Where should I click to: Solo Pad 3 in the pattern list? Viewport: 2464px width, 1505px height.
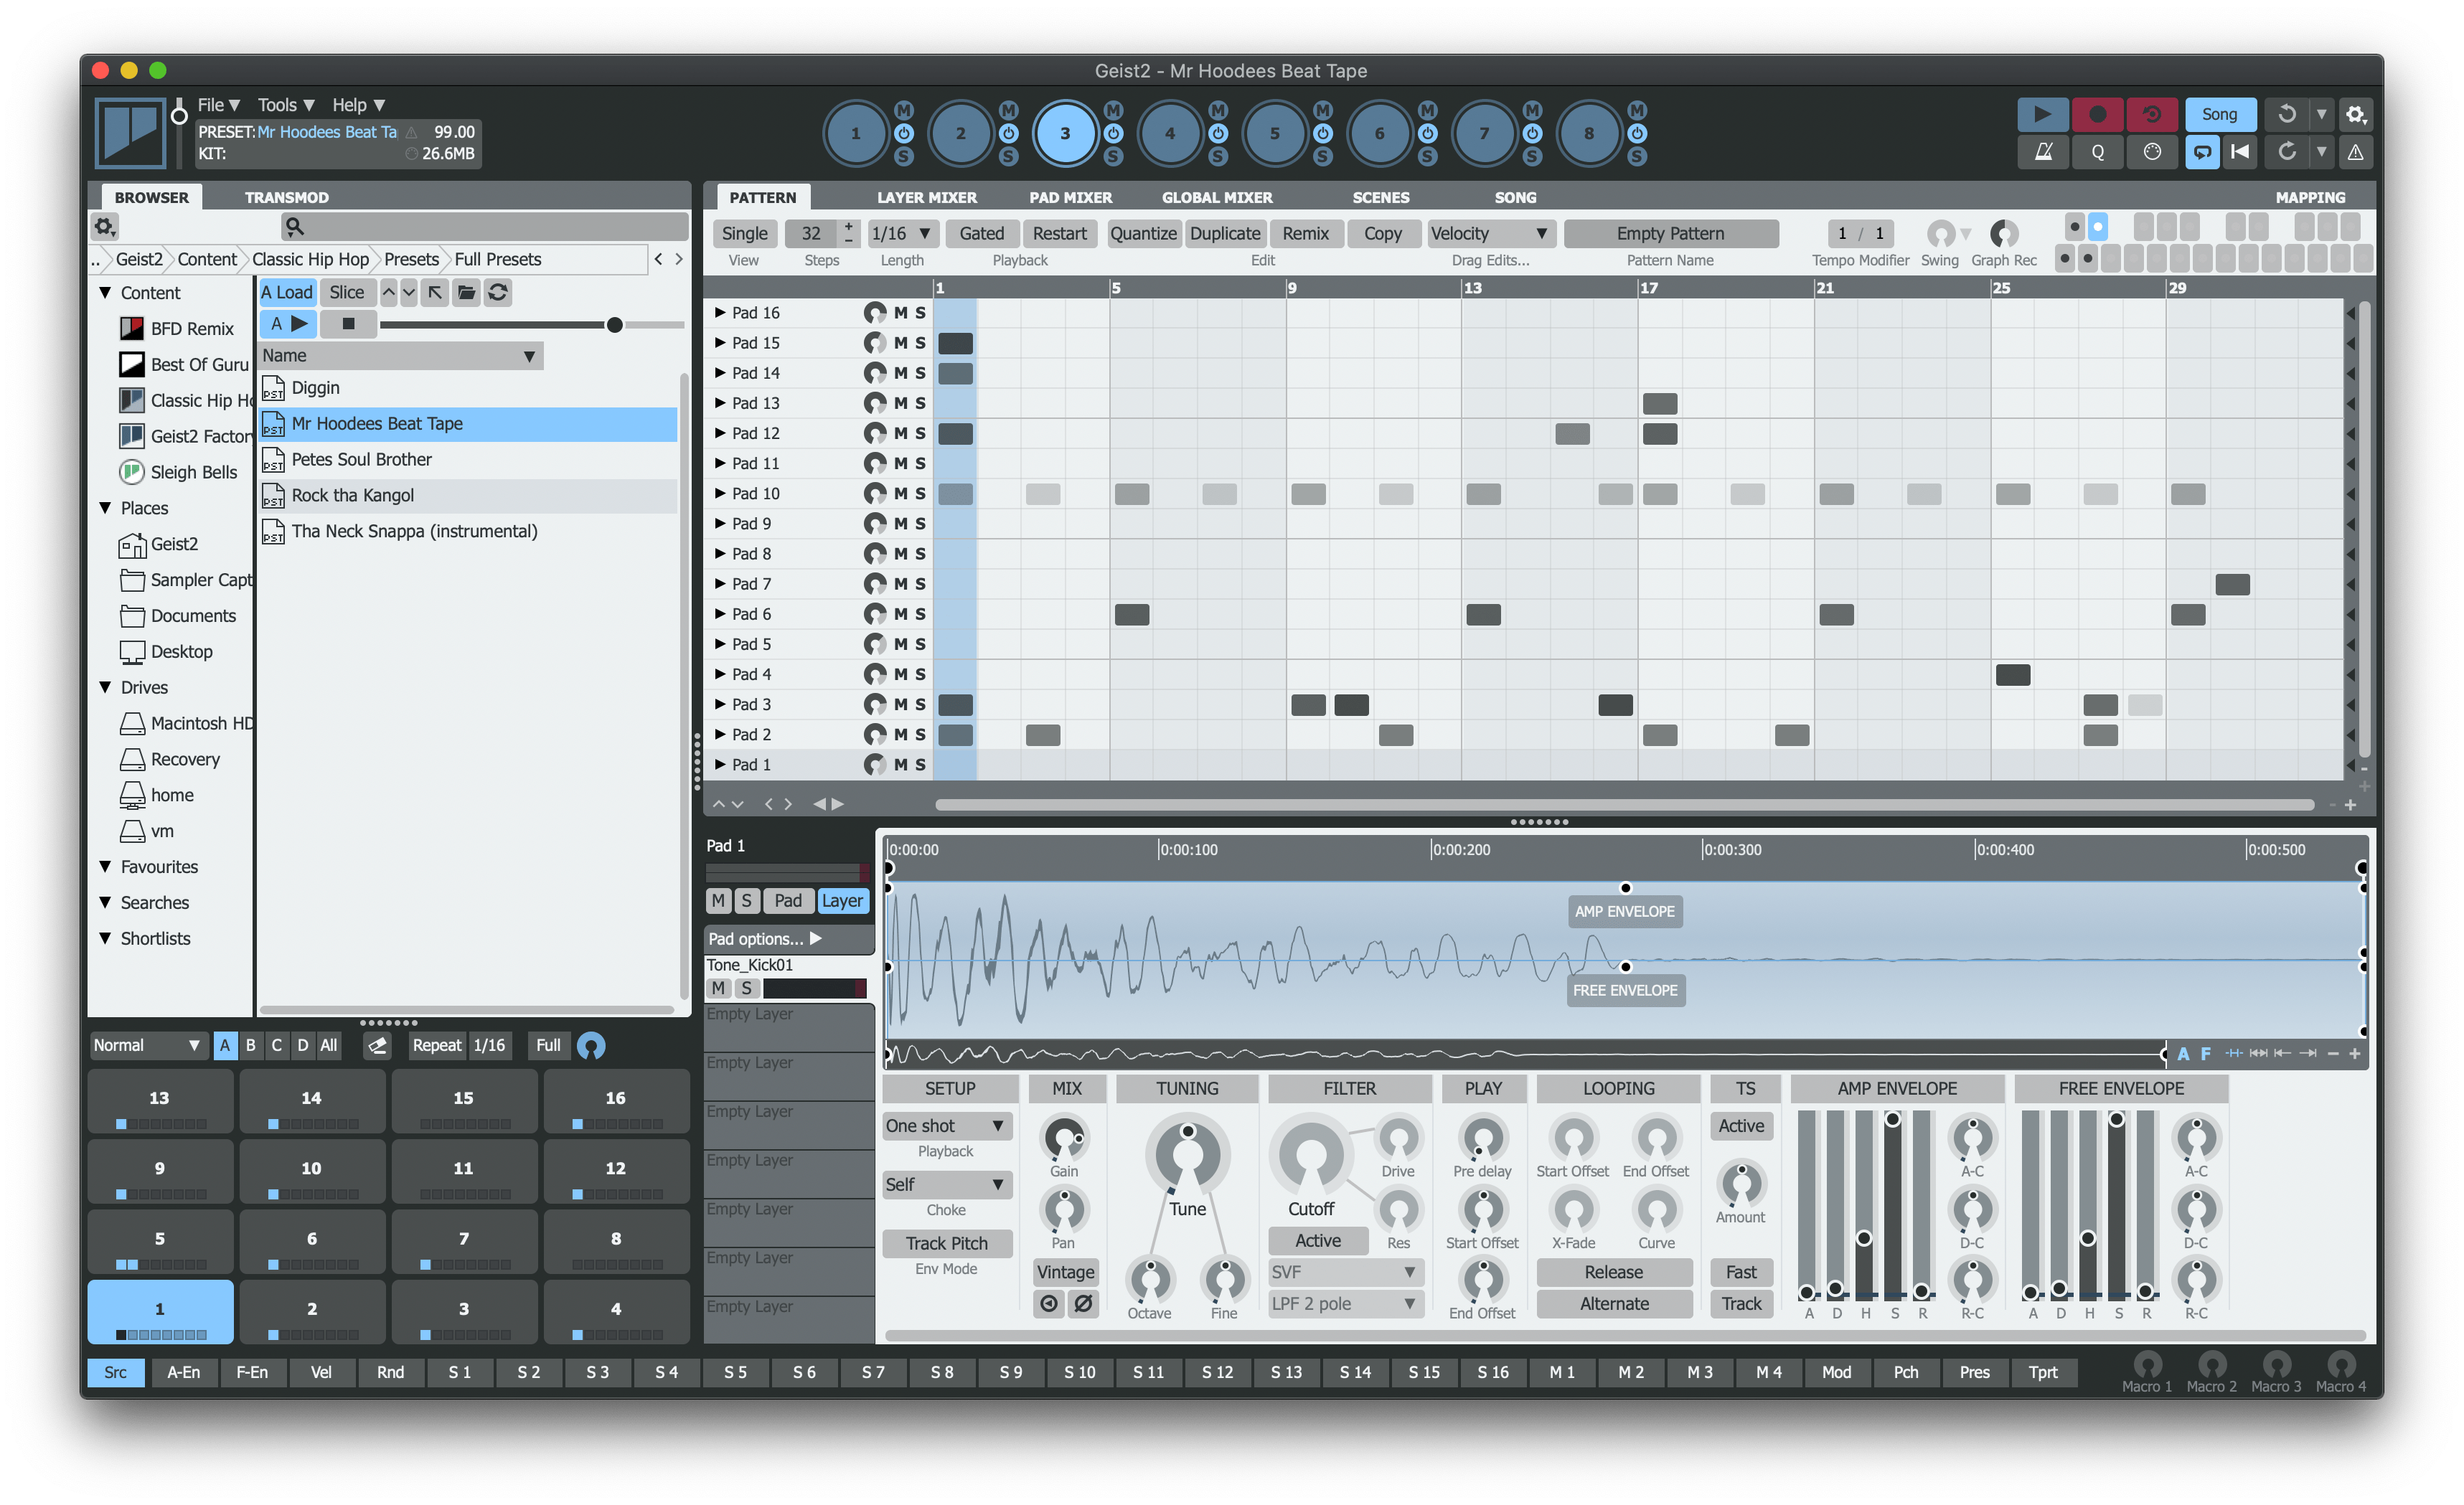(x=920, y=705)
